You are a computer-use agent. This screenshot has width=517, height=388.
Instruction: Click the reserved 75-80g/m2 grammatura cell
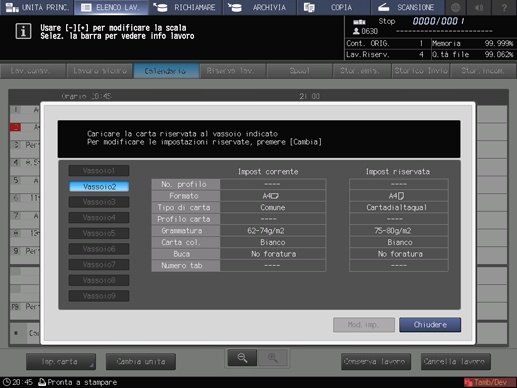tap(399, 231)
